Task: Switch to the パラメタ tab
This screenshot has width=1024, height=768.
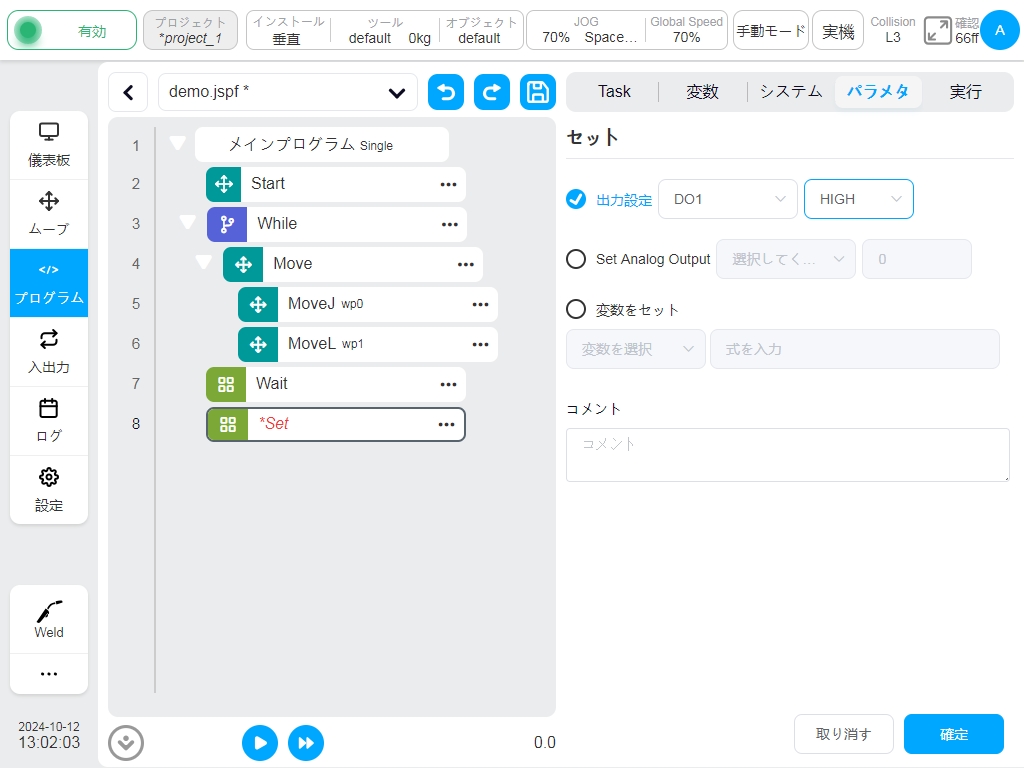Action: (878, 91)
